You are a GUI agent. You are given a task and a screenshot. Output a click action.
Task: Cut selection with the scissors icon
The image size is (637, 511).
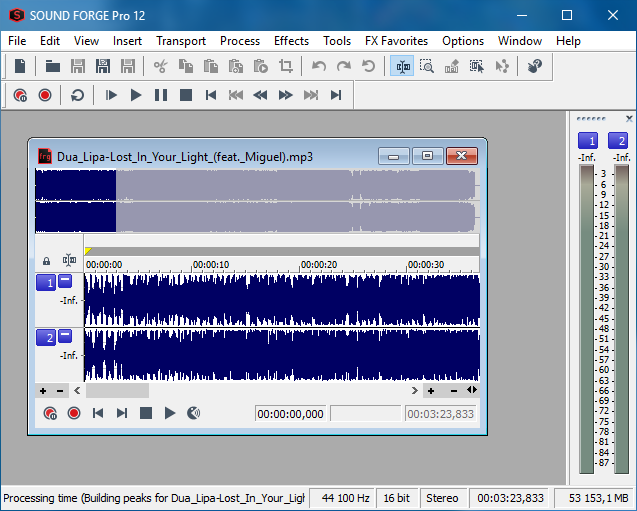pyautogui.click(x=161, y=66)
